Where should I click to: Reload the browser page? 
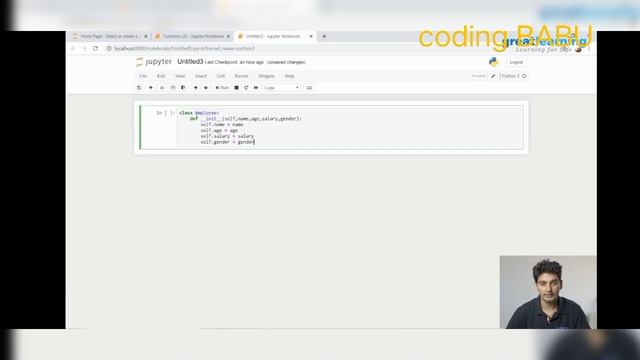96,48
